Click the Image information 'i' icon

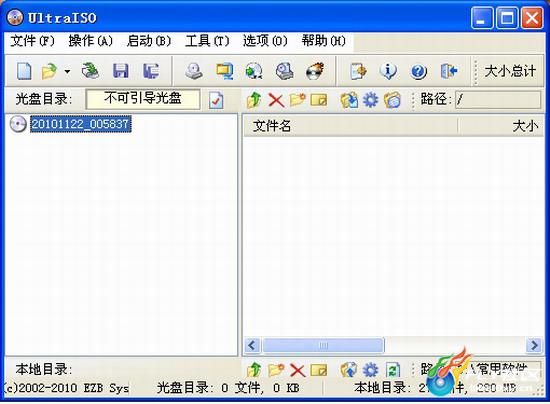(x=388, y=71)
